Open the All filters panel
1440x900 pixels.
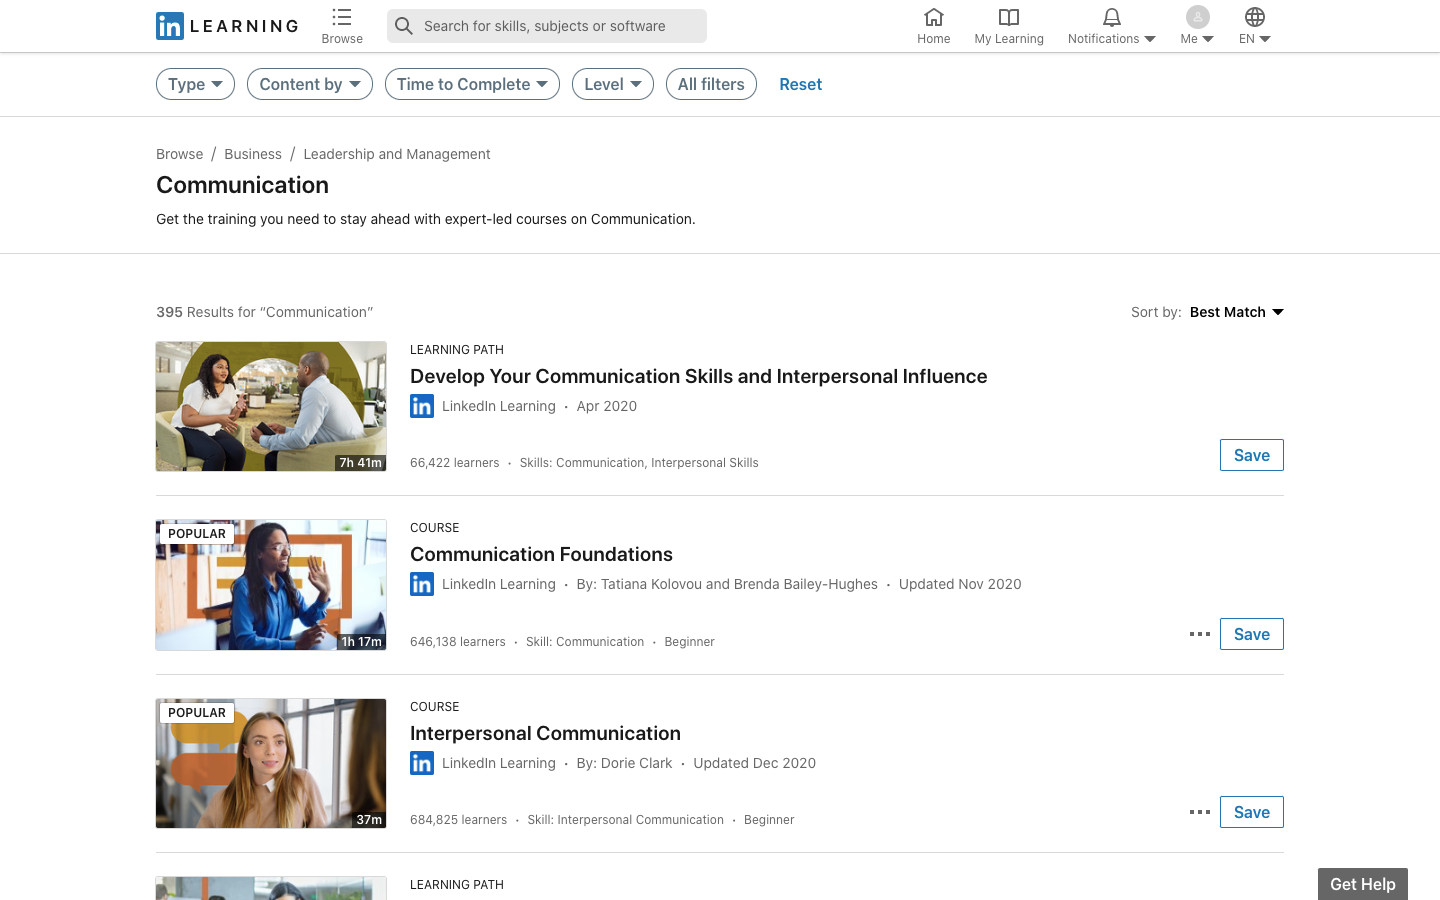[711, 84]
